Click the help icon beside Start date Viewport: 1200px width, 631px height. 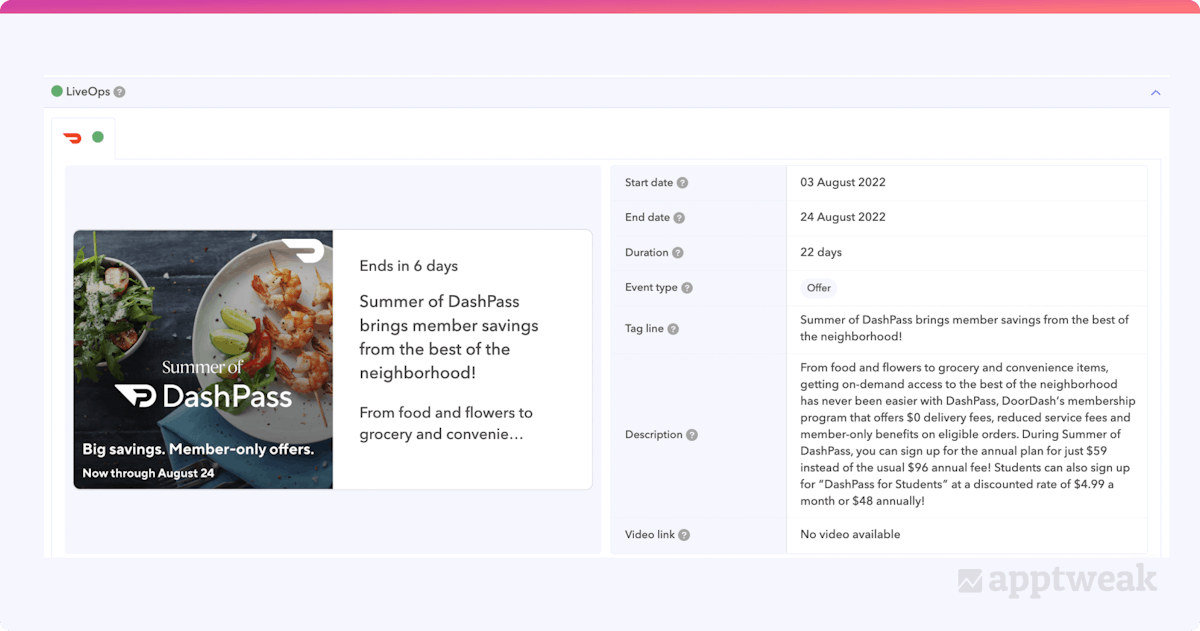coord(682,183)
